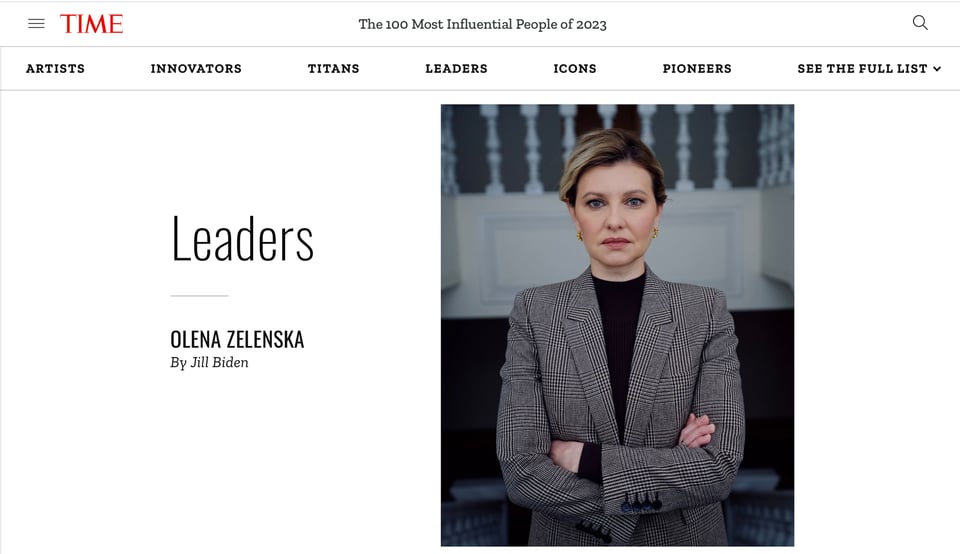The width and height of the screenshot is (960, 554).
Task: Click the By Jill Biden byline
Action: (x=209, y=362)
